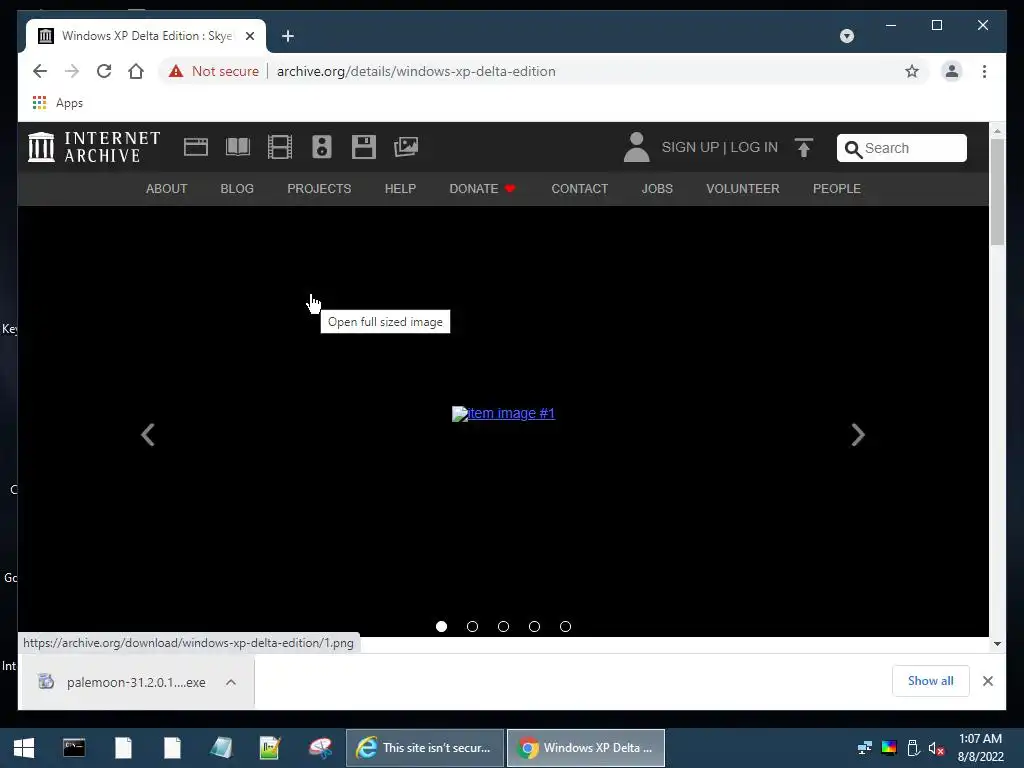Click the SIGN UP link
This screenshot has width=1024, height=768.
click(690, 147)
